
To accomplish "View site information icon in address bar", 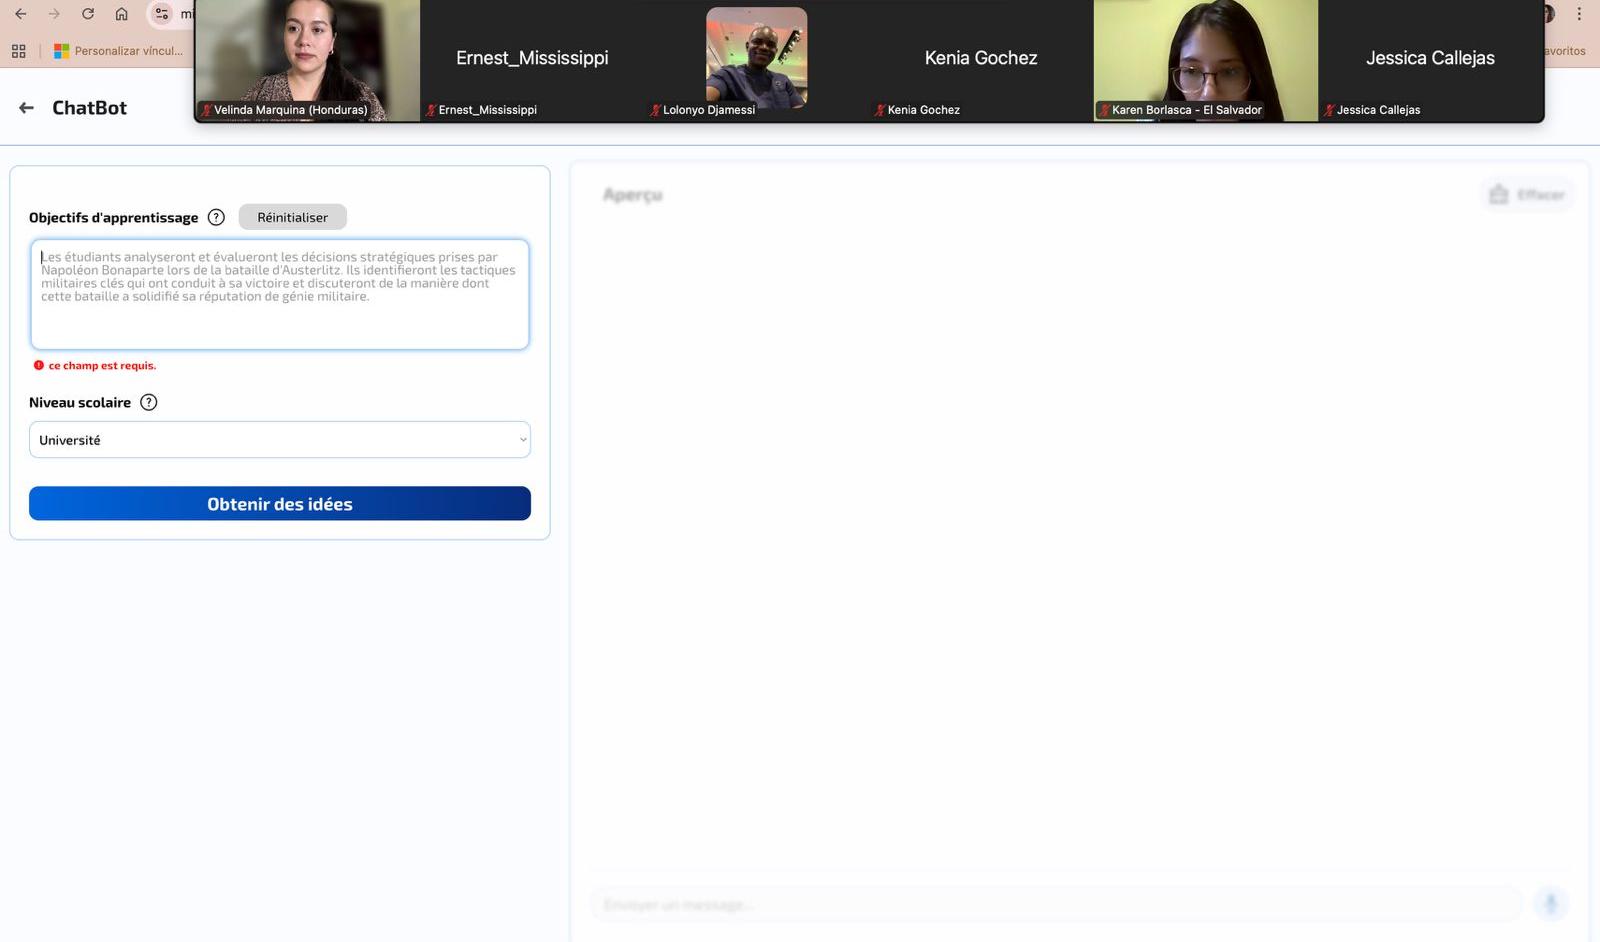I will (161, 14).
